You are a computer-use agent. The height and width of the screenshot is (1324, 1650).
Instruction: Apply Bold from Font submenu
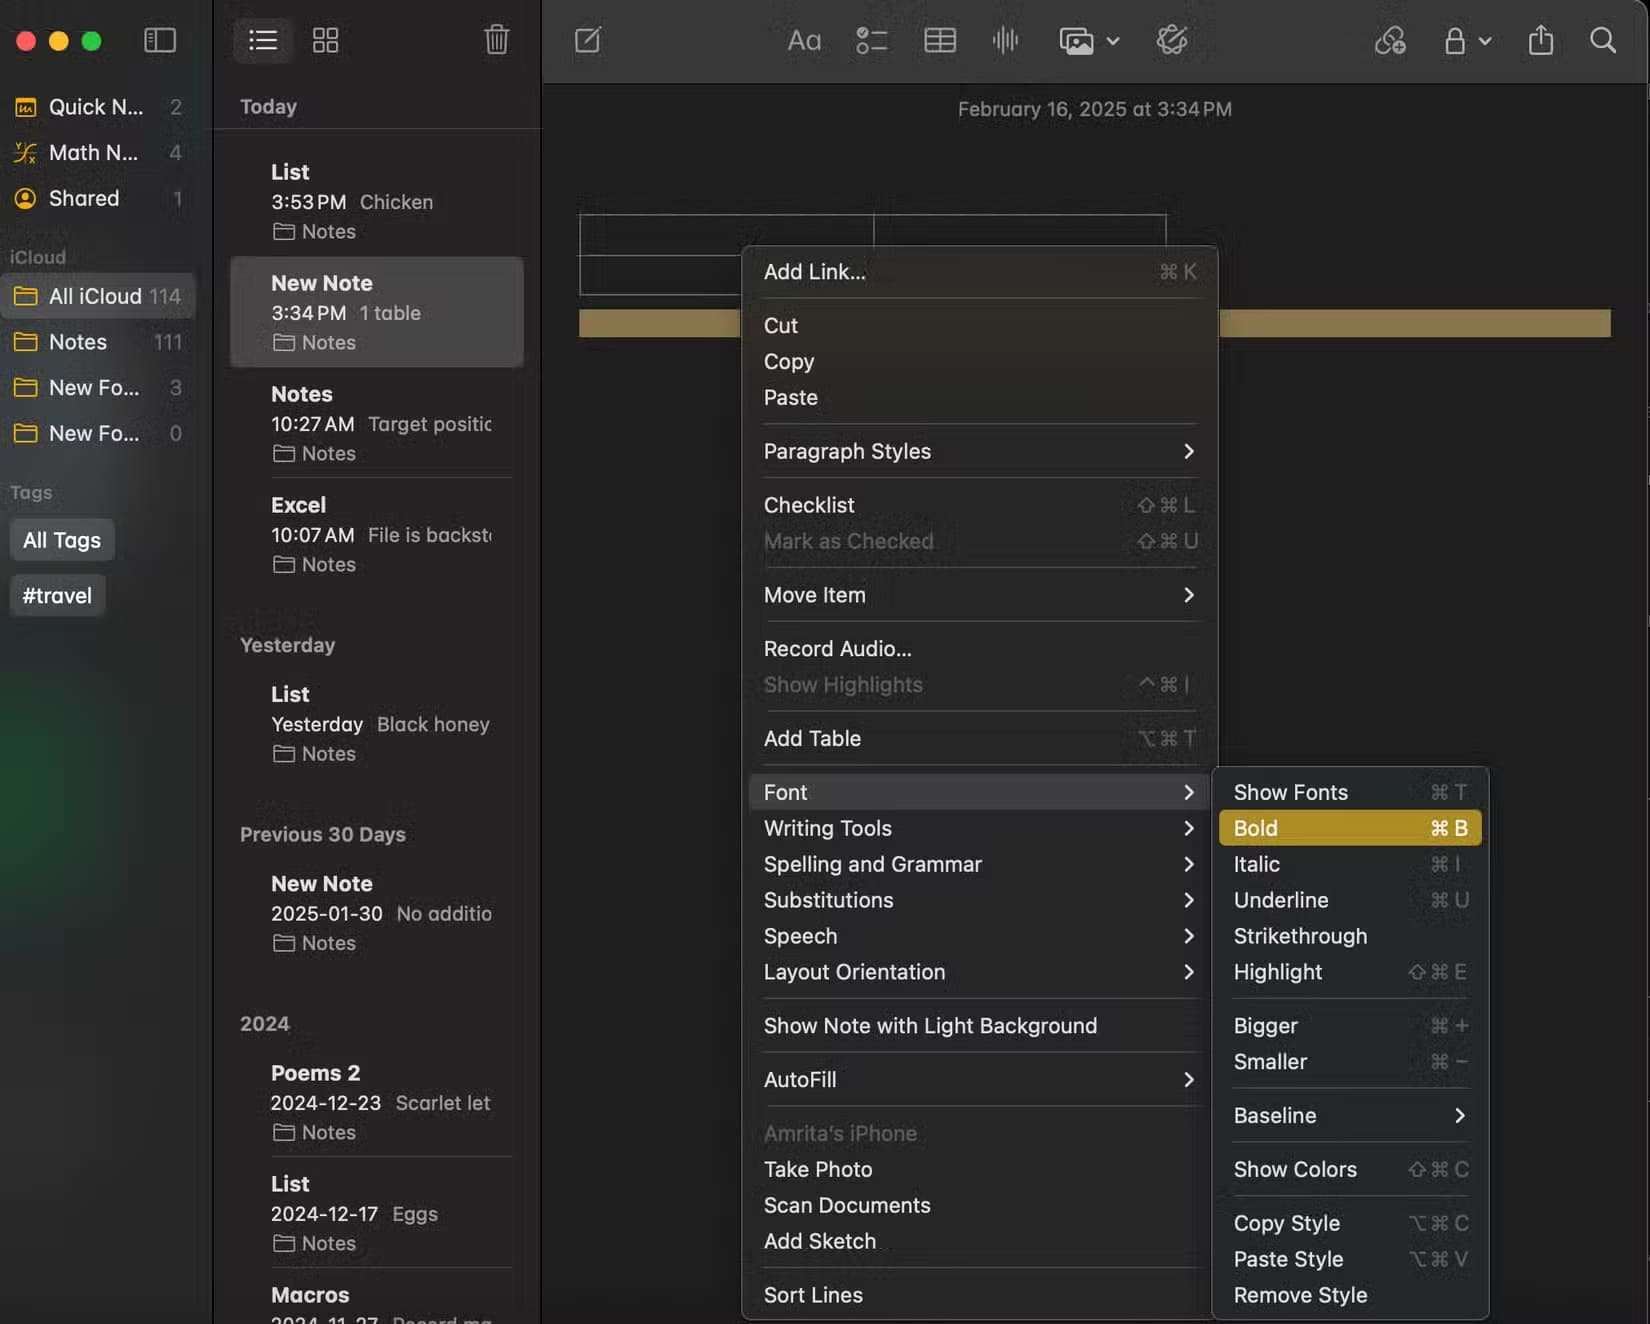[x=1350, y=828]
